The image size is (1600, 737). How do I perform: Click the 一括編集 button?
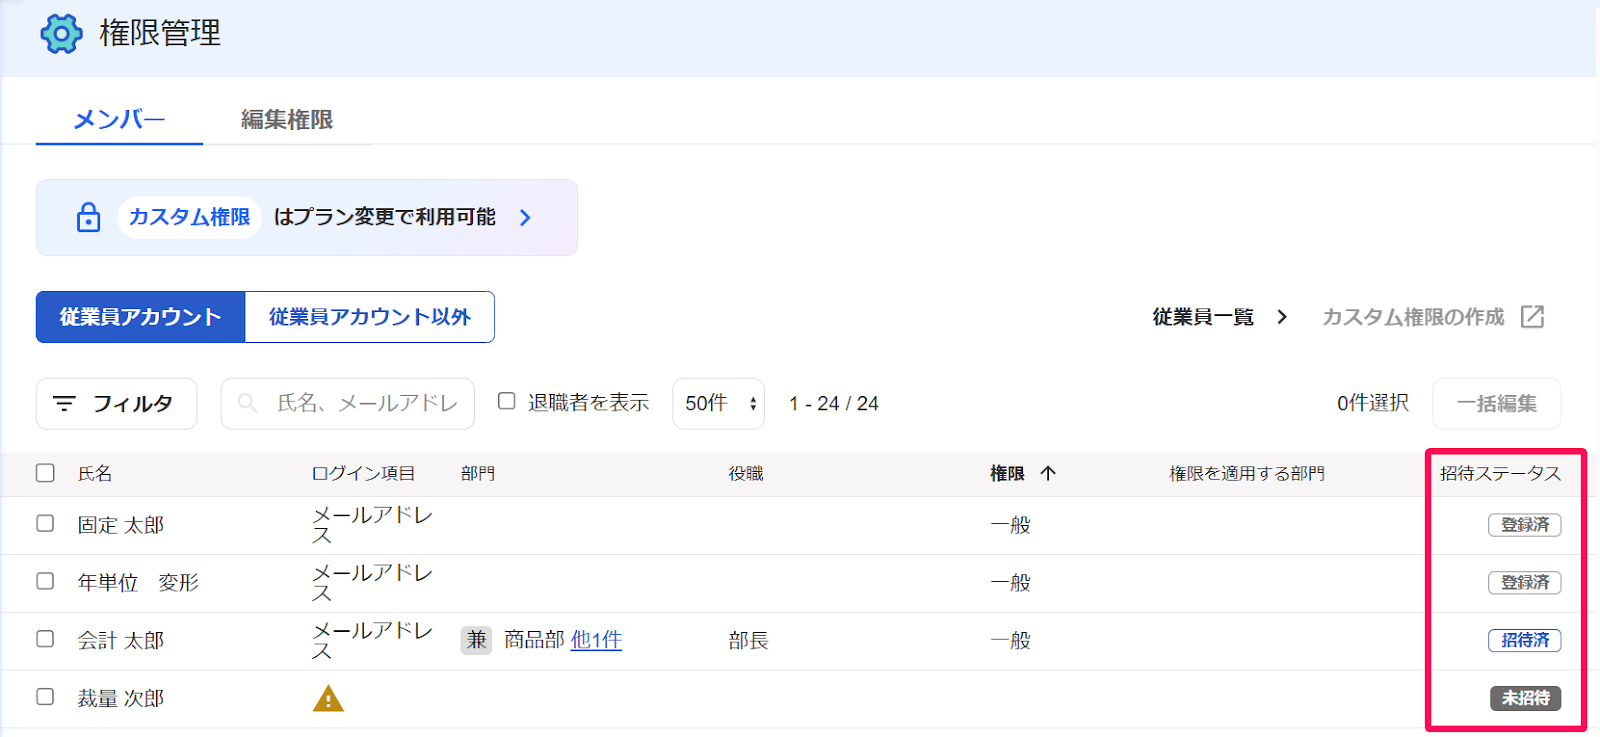[x=1496, y=404]
